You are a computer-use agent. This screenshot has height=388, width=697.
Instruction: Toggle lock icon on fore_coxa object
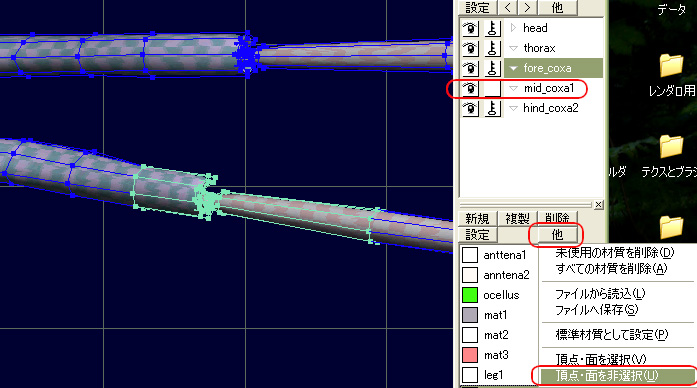pyautogui.click(x=492, y=68)
